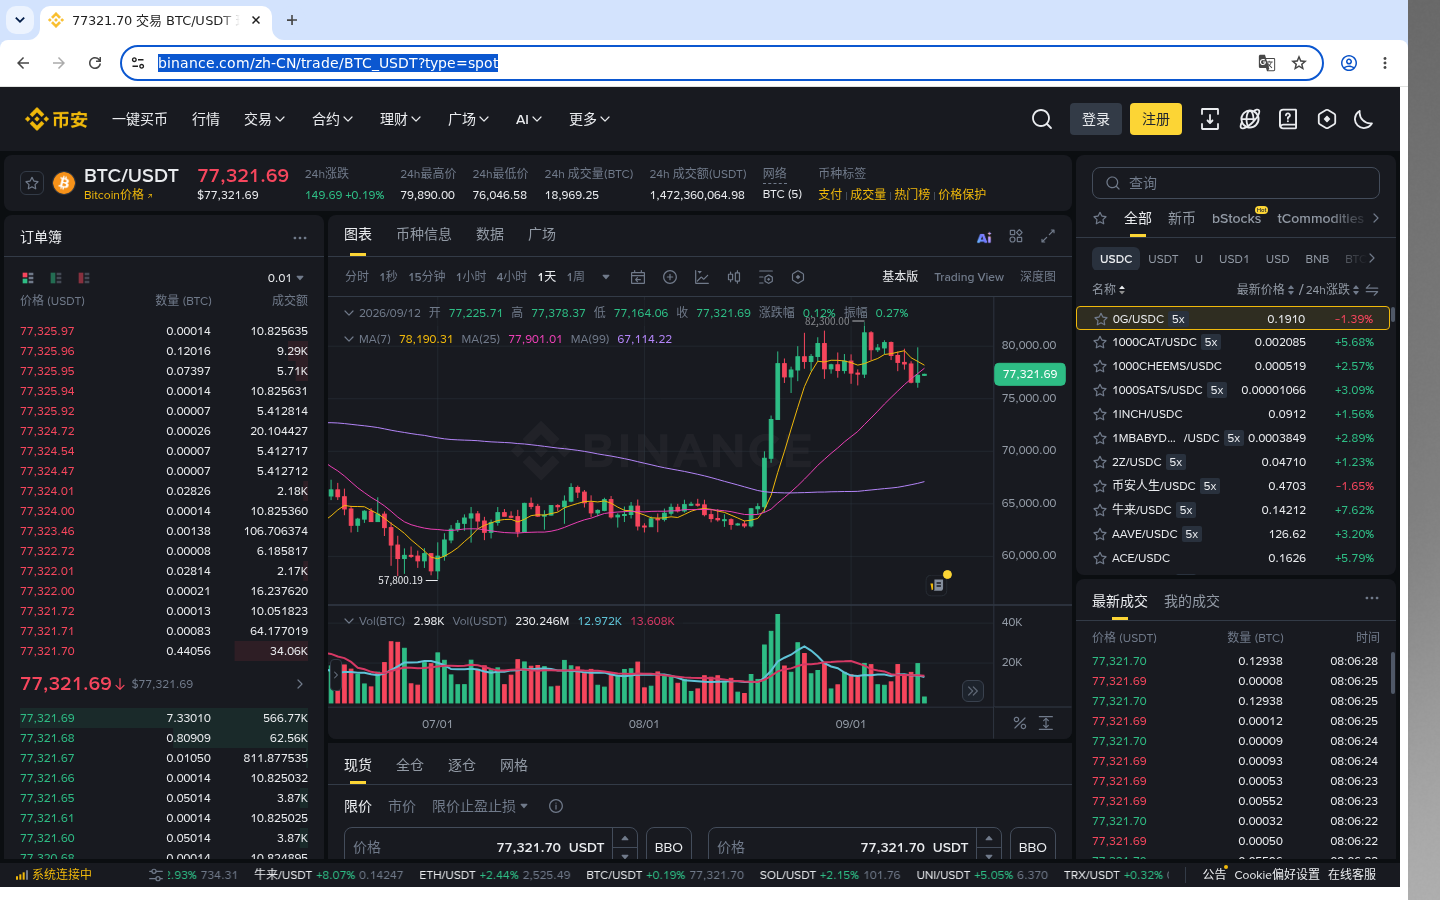Sort the market list by 名称

pyautogui.click(x=1108, y=289)
